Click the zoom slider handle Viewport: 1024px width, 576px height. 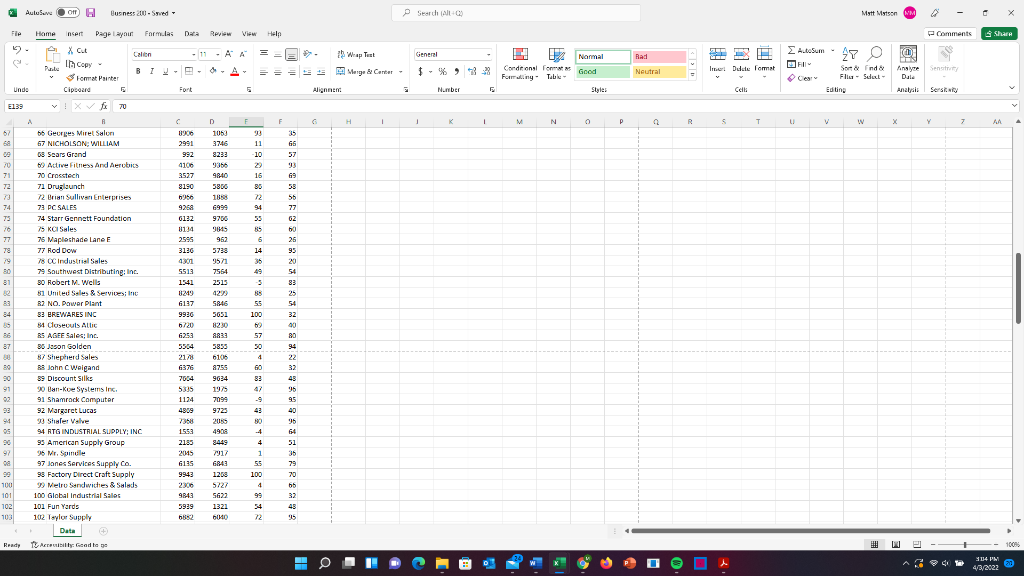point(965,544)
